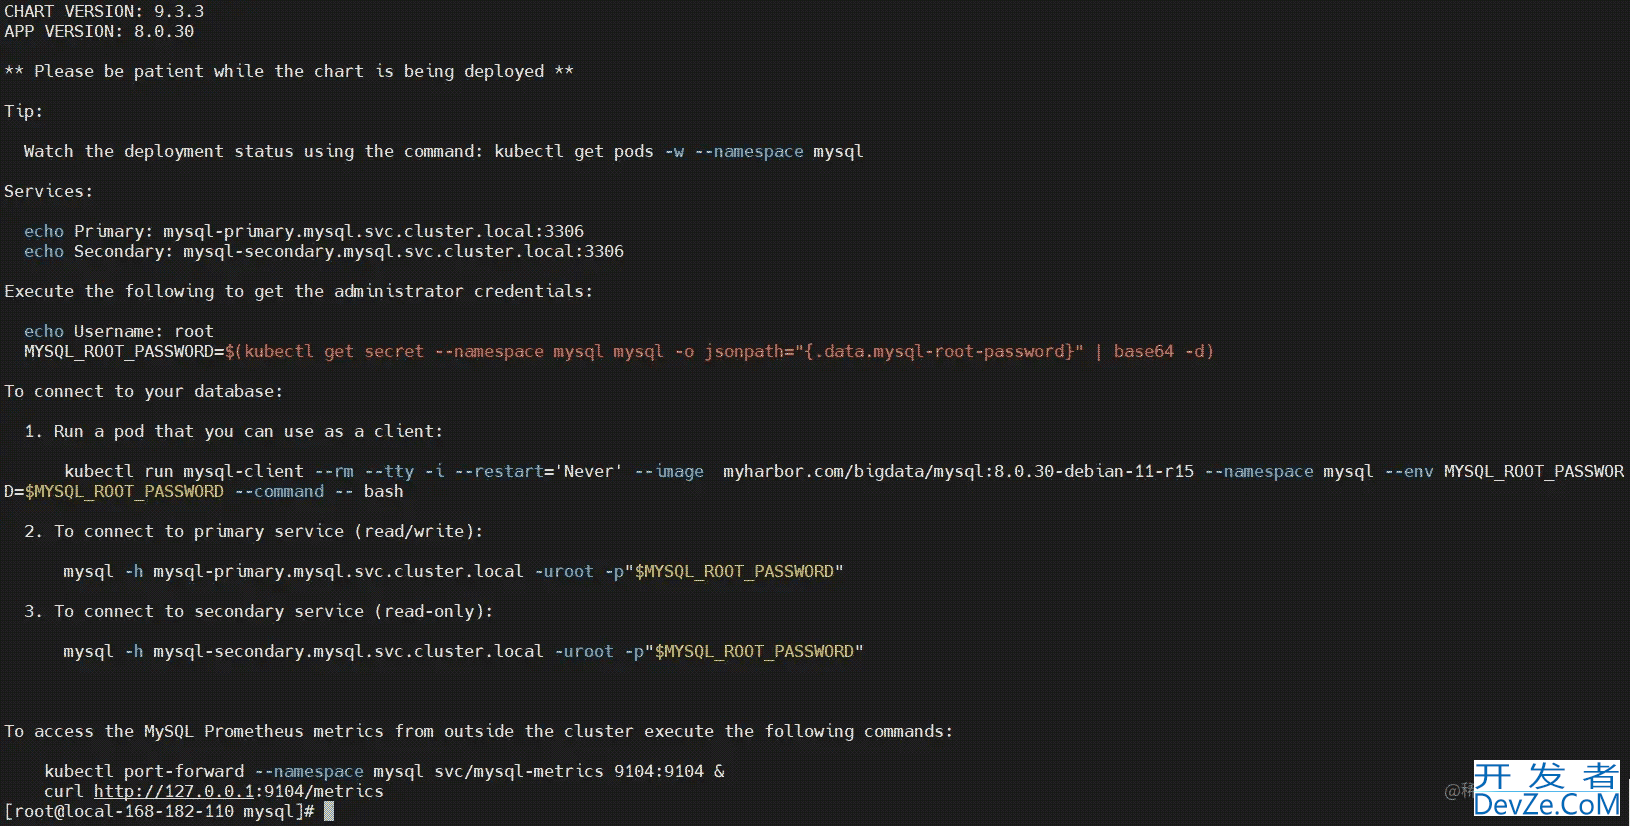This screenshot has height=826, width=1630.
Task: Select the text 'APP VERSION: 8.0.30'
Action: click(99, 31)
